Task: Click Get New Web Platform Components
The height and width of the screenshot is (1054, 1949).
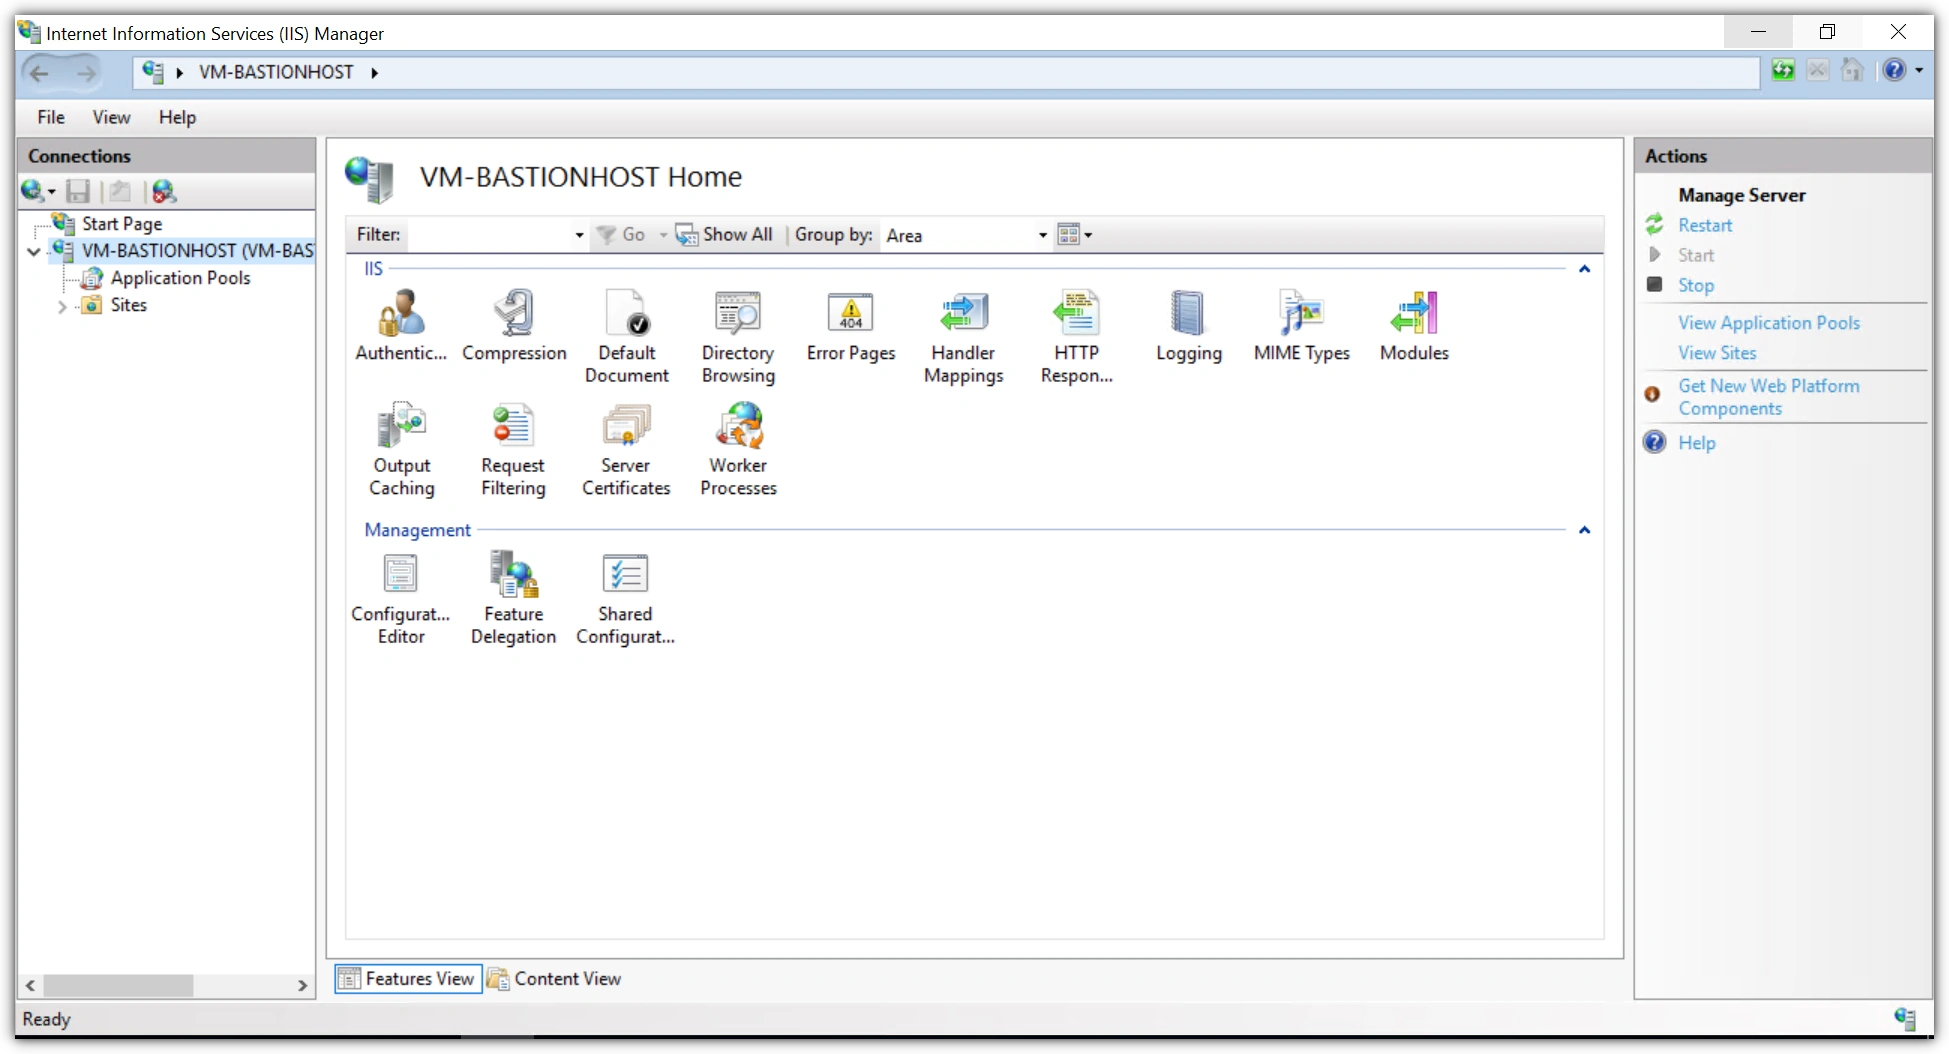Action: pyautogui.click(x=1769, y=397)
